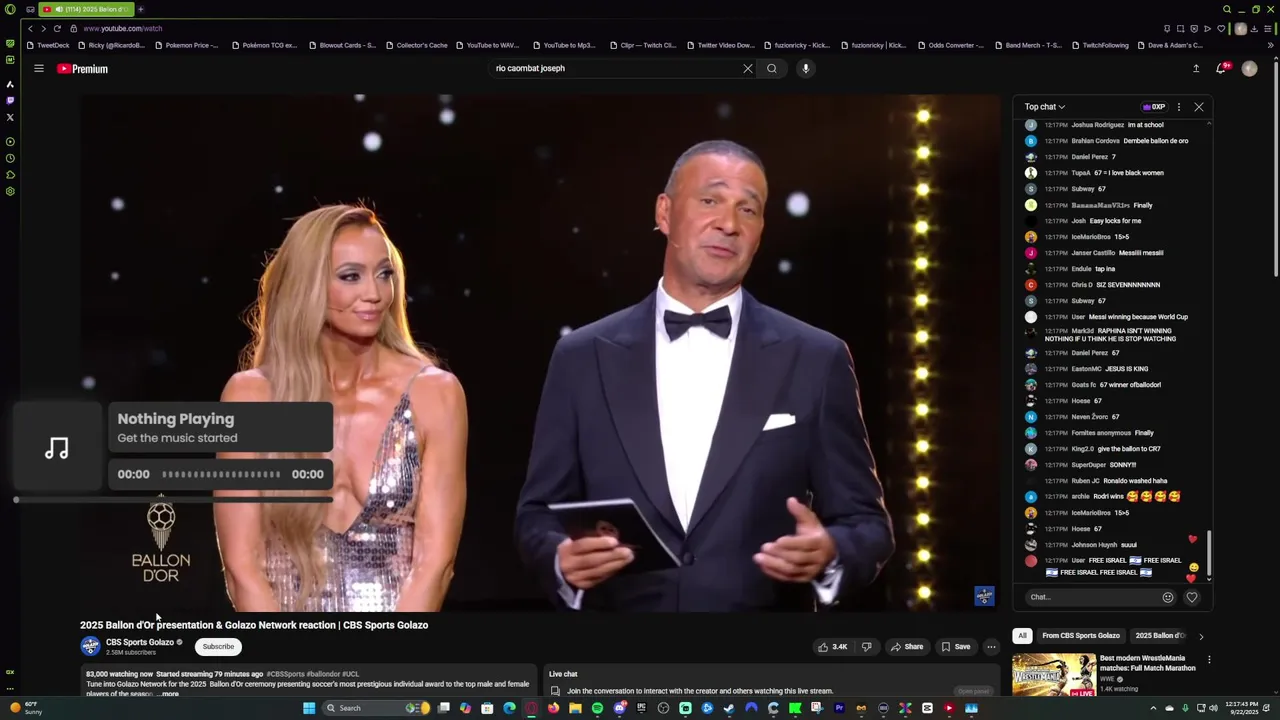Viewport: 1280px width, 720px height.
Task: Open the YouTube to WAV bookmark
Action: [487, 45]
